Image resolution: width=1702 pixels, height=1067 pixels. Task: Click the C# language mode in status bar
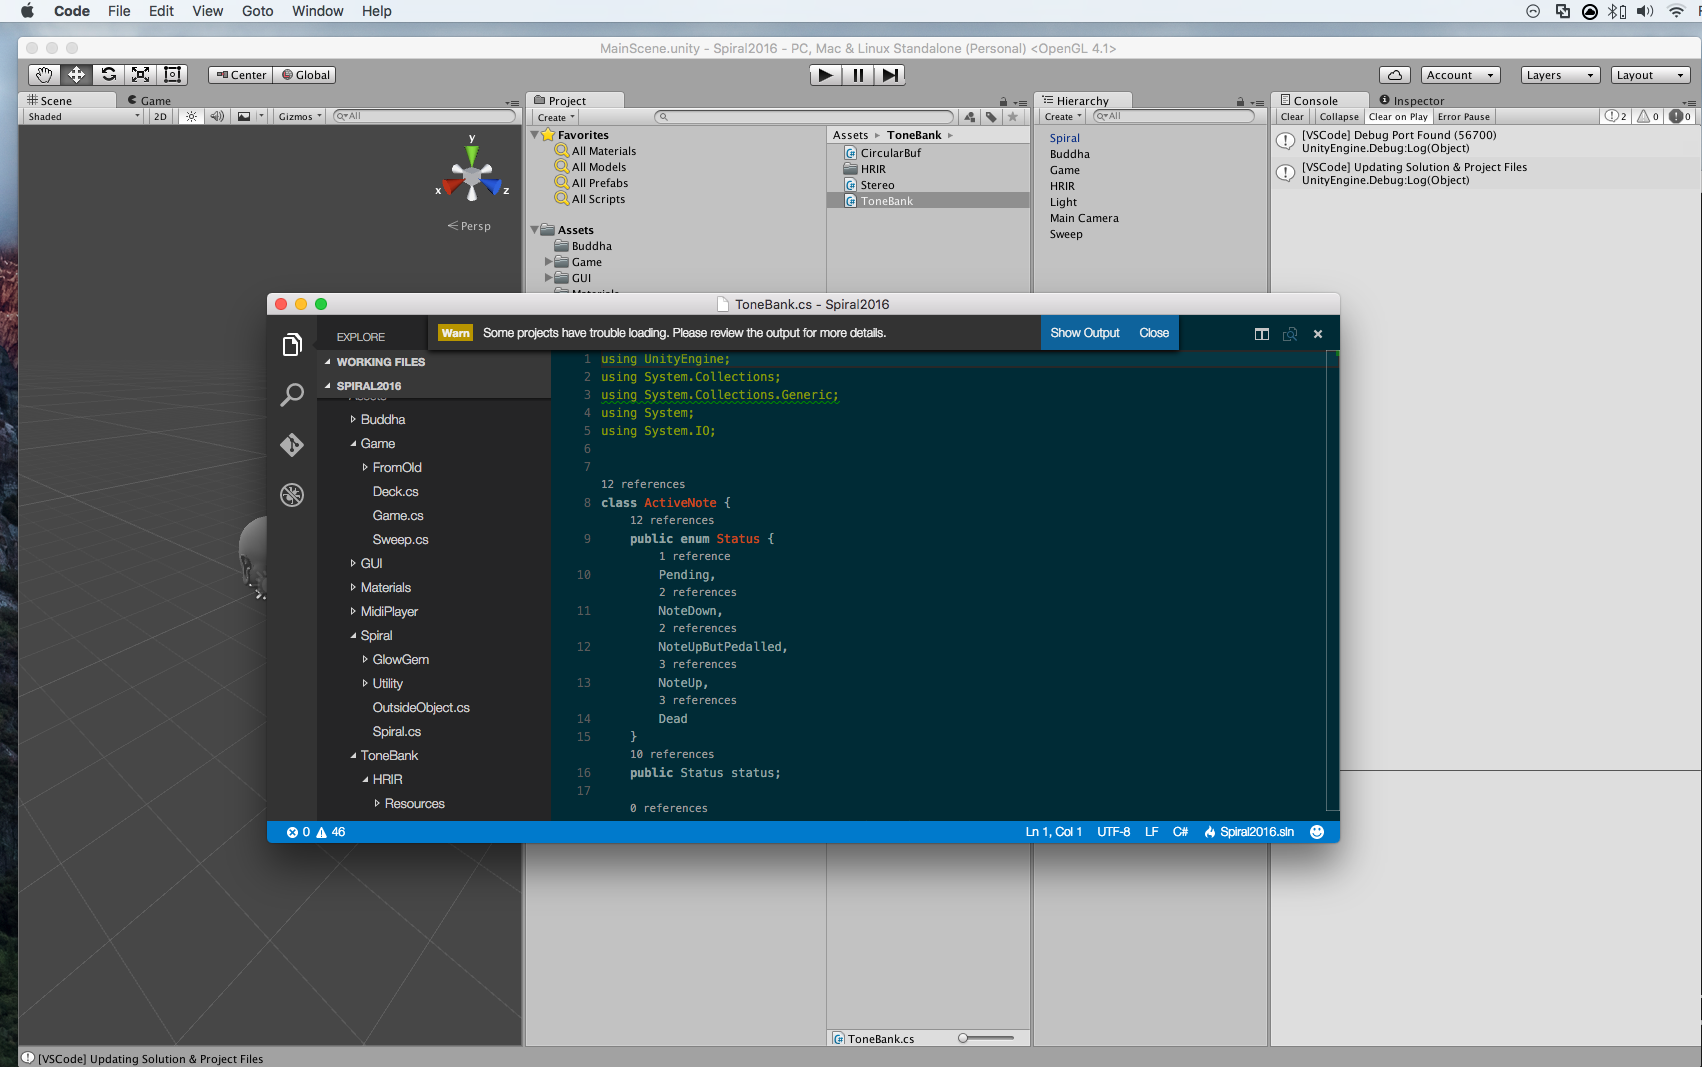click(x=1180, y=832)
